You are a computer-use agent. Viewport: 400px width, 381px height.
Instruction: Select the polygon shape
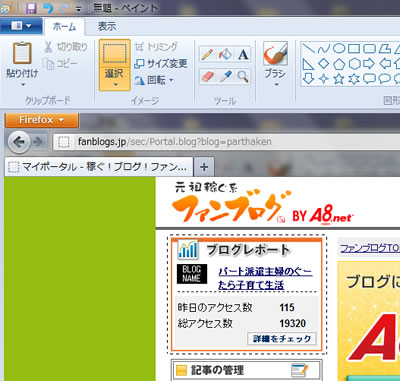coord(385,49)
